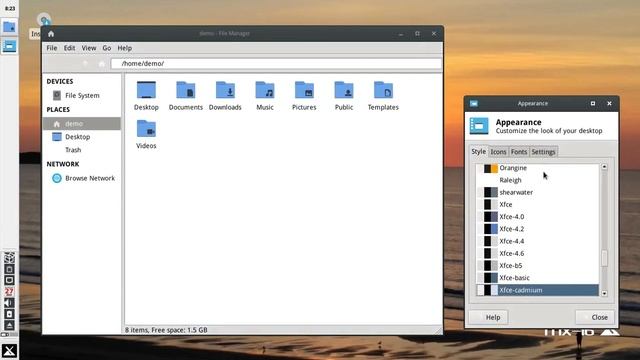Click the theme list scrollbar thumb
The width and height of the screenshot is (640, 360).
(x=604, y=258)
